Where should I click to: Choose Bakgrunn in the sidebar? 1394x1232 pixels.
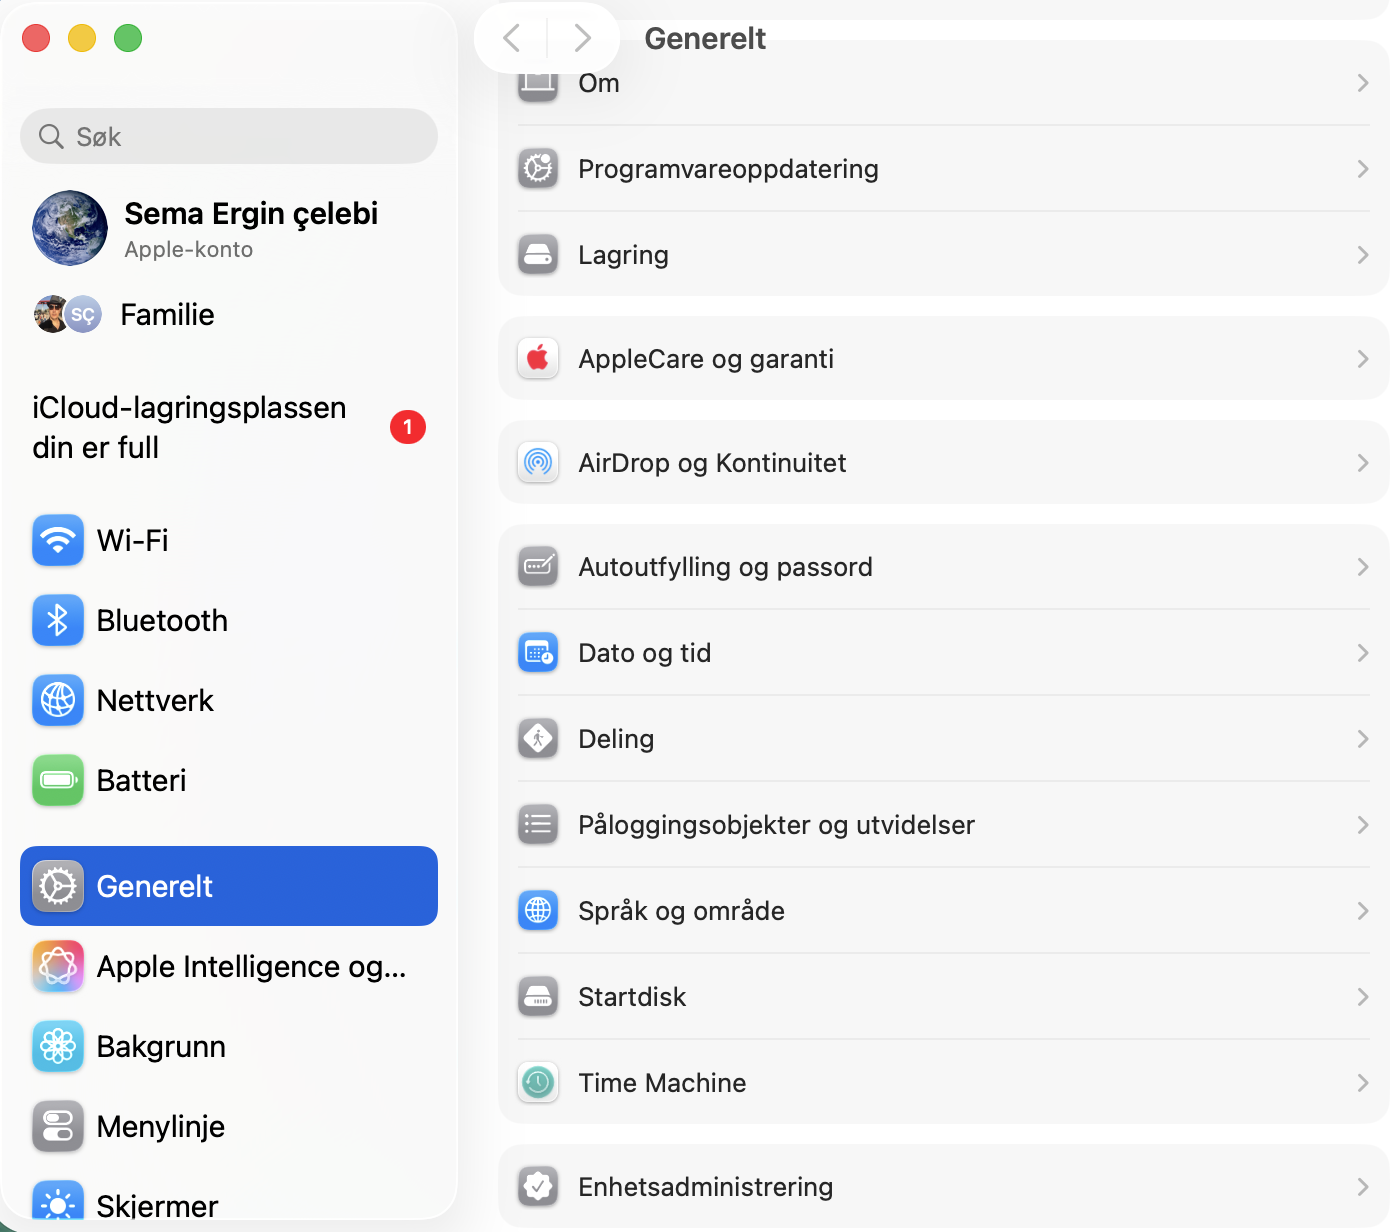229,1046
